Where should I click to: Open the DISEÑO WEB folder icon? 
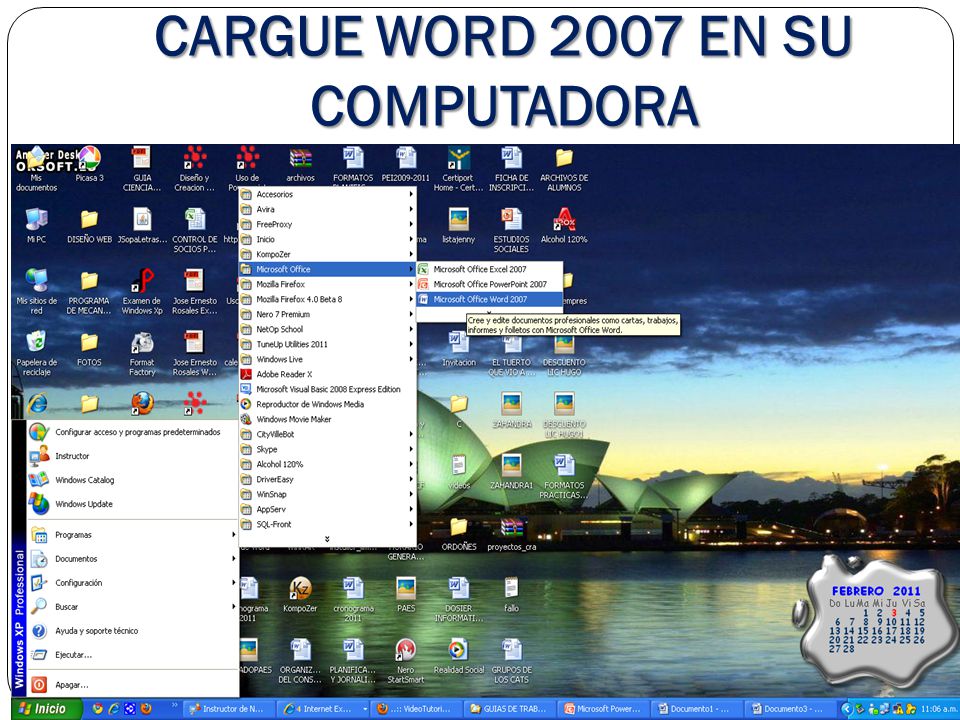point(89,225)
